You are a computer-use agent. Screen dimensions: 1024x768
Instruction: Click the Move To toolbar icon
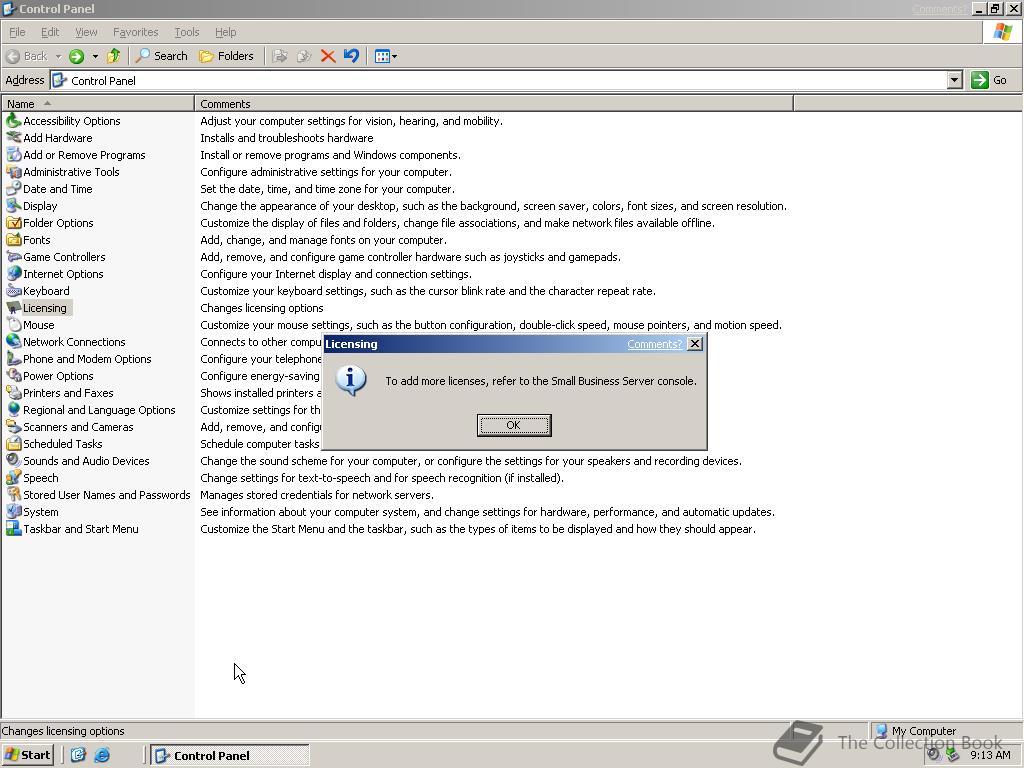pyautogui.click(x=280, y=56)
